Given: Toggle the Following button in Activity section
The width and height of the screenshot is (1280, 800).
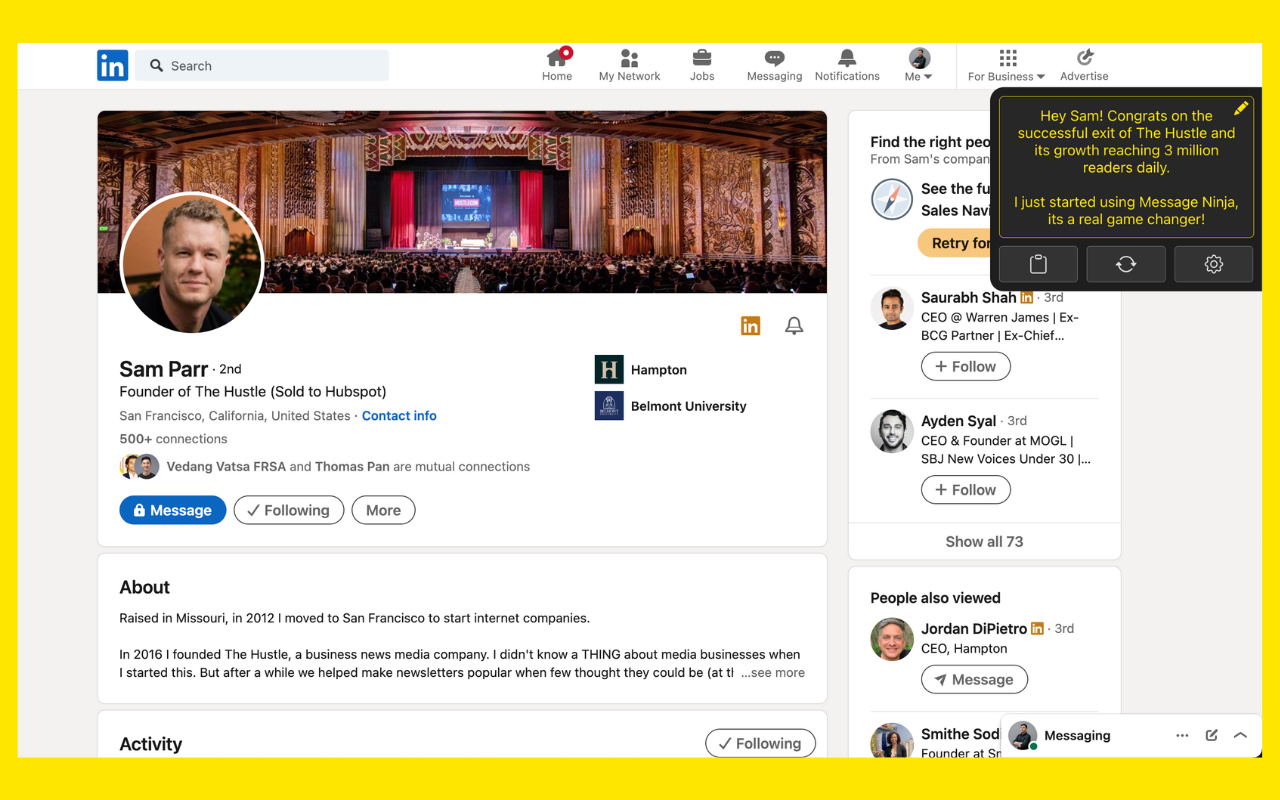Looking at the screenshot, I should click(760, 743).
